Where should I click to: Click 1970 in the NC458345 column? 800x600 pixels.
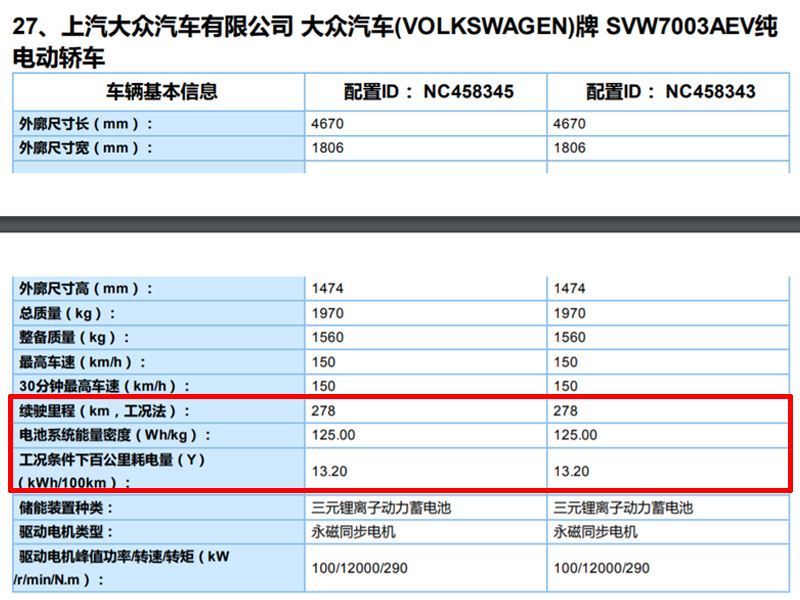(328, 313)
